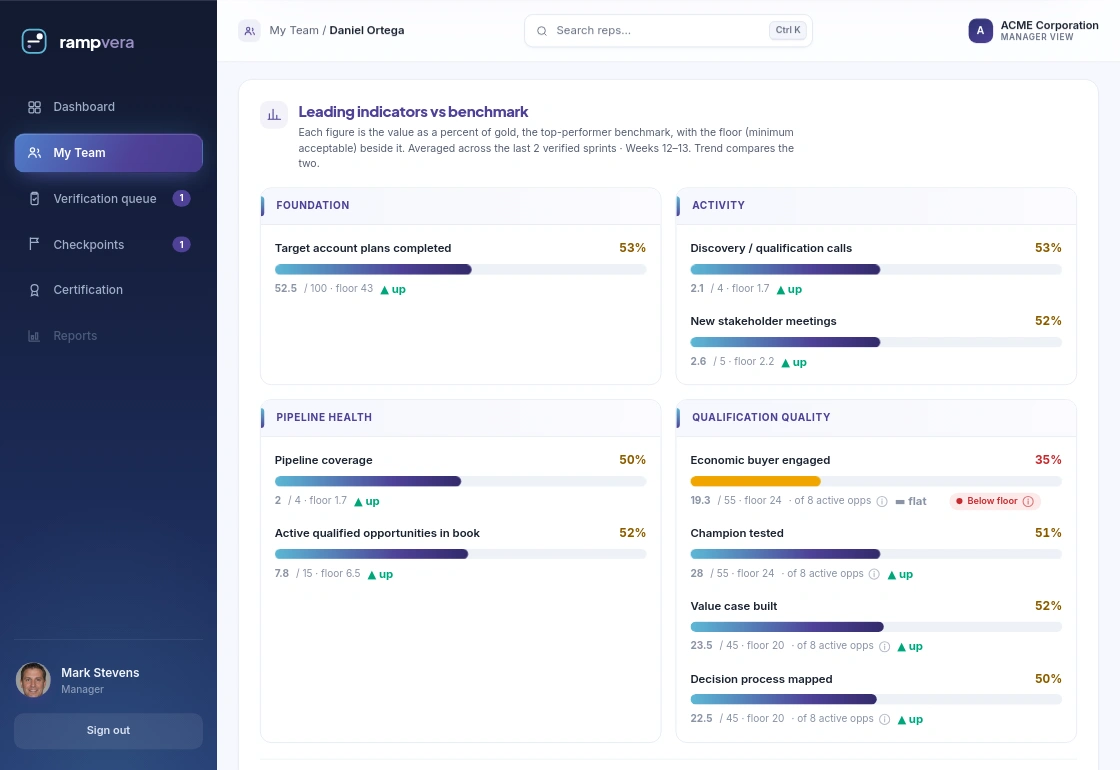
Task: Go to Checkpoints section
Action: pos(109,244)
